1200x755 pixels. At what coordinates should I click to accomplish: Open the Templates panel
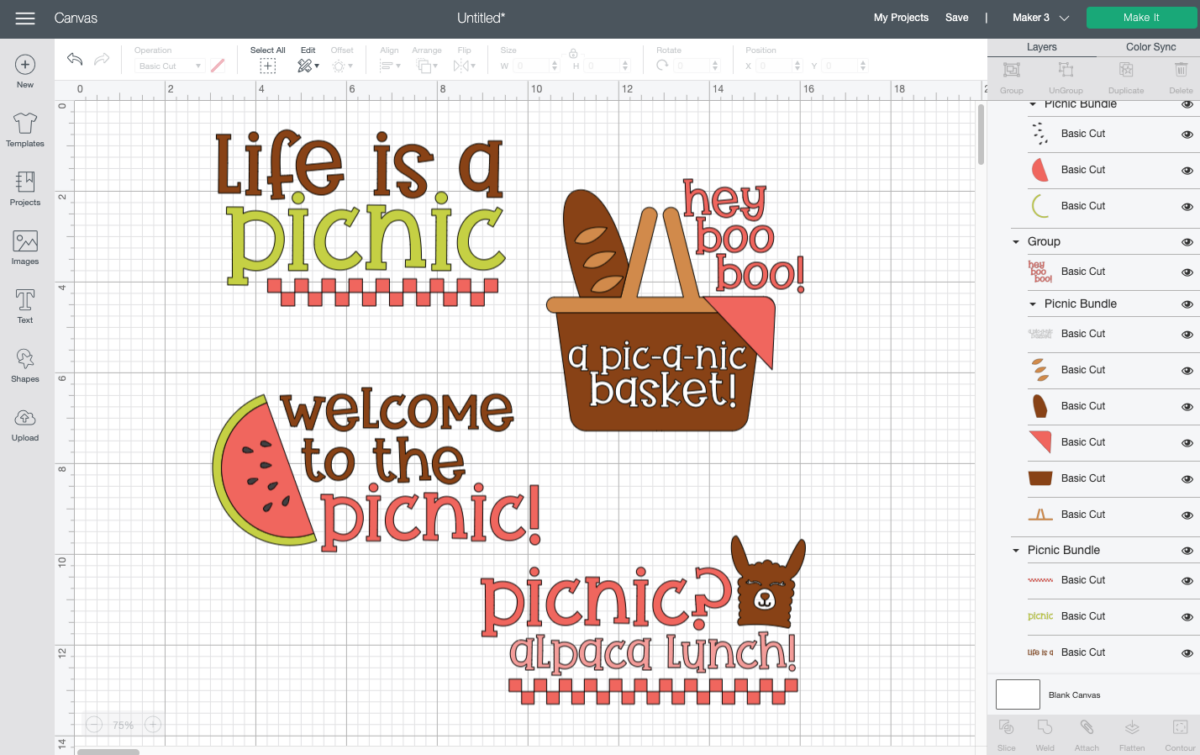pyautogui.click(x=25, y=130)
